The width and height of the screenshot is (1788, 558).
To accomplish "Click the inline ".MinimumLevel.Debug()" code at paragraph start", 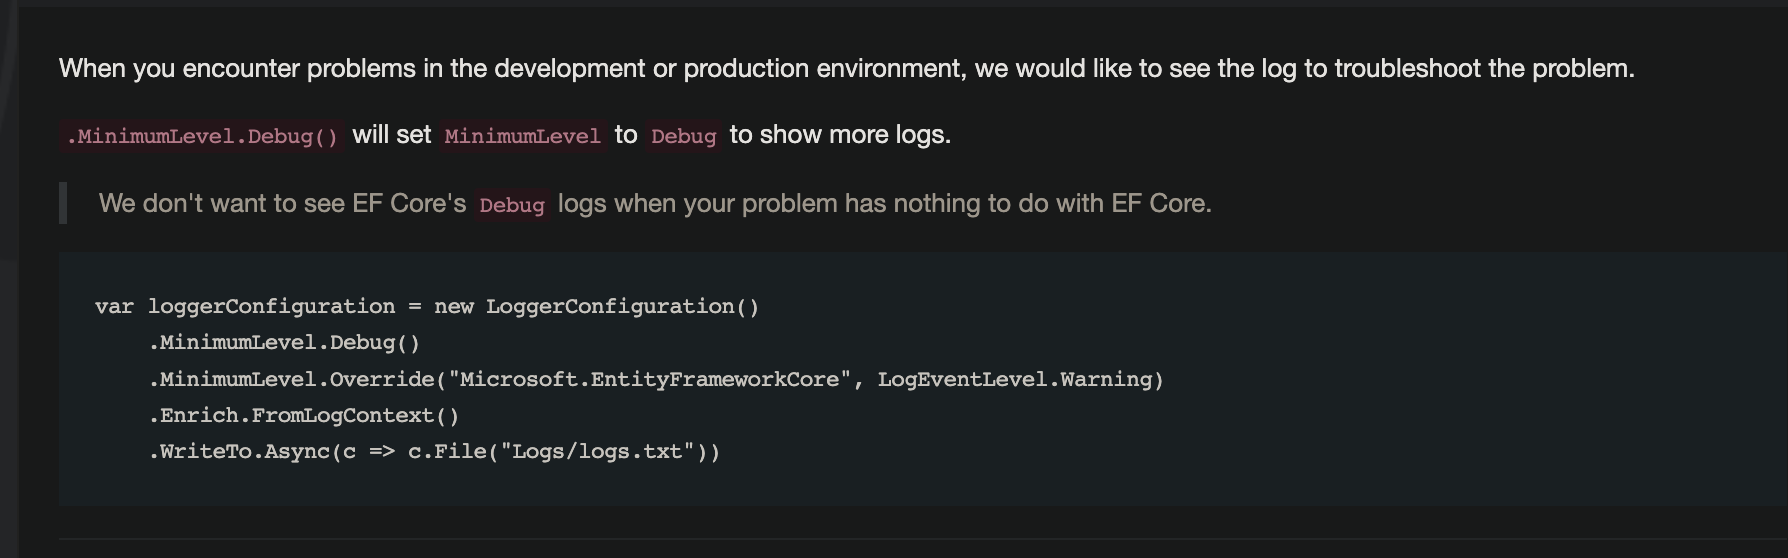I will [x=202, y=136].
